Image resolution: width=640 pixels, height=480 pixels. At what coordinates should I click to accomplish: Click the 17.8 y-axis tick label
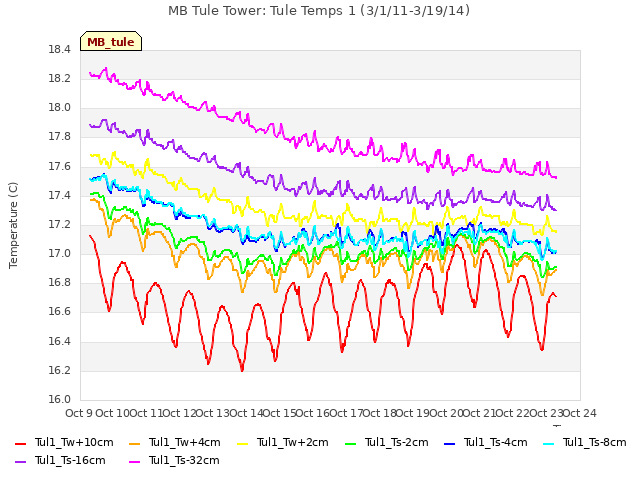tap(60, 137)
